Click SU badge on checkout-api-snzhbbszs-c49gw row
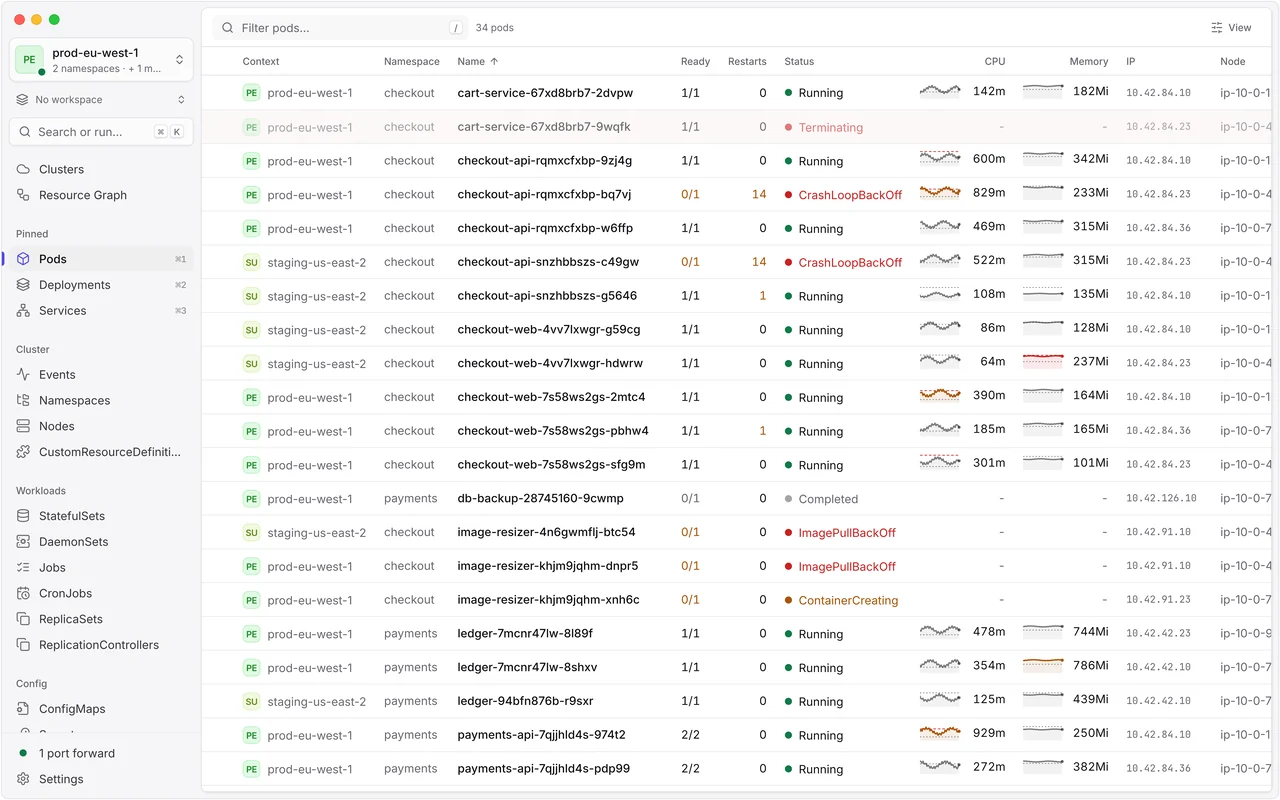 [x=251, y=262]
